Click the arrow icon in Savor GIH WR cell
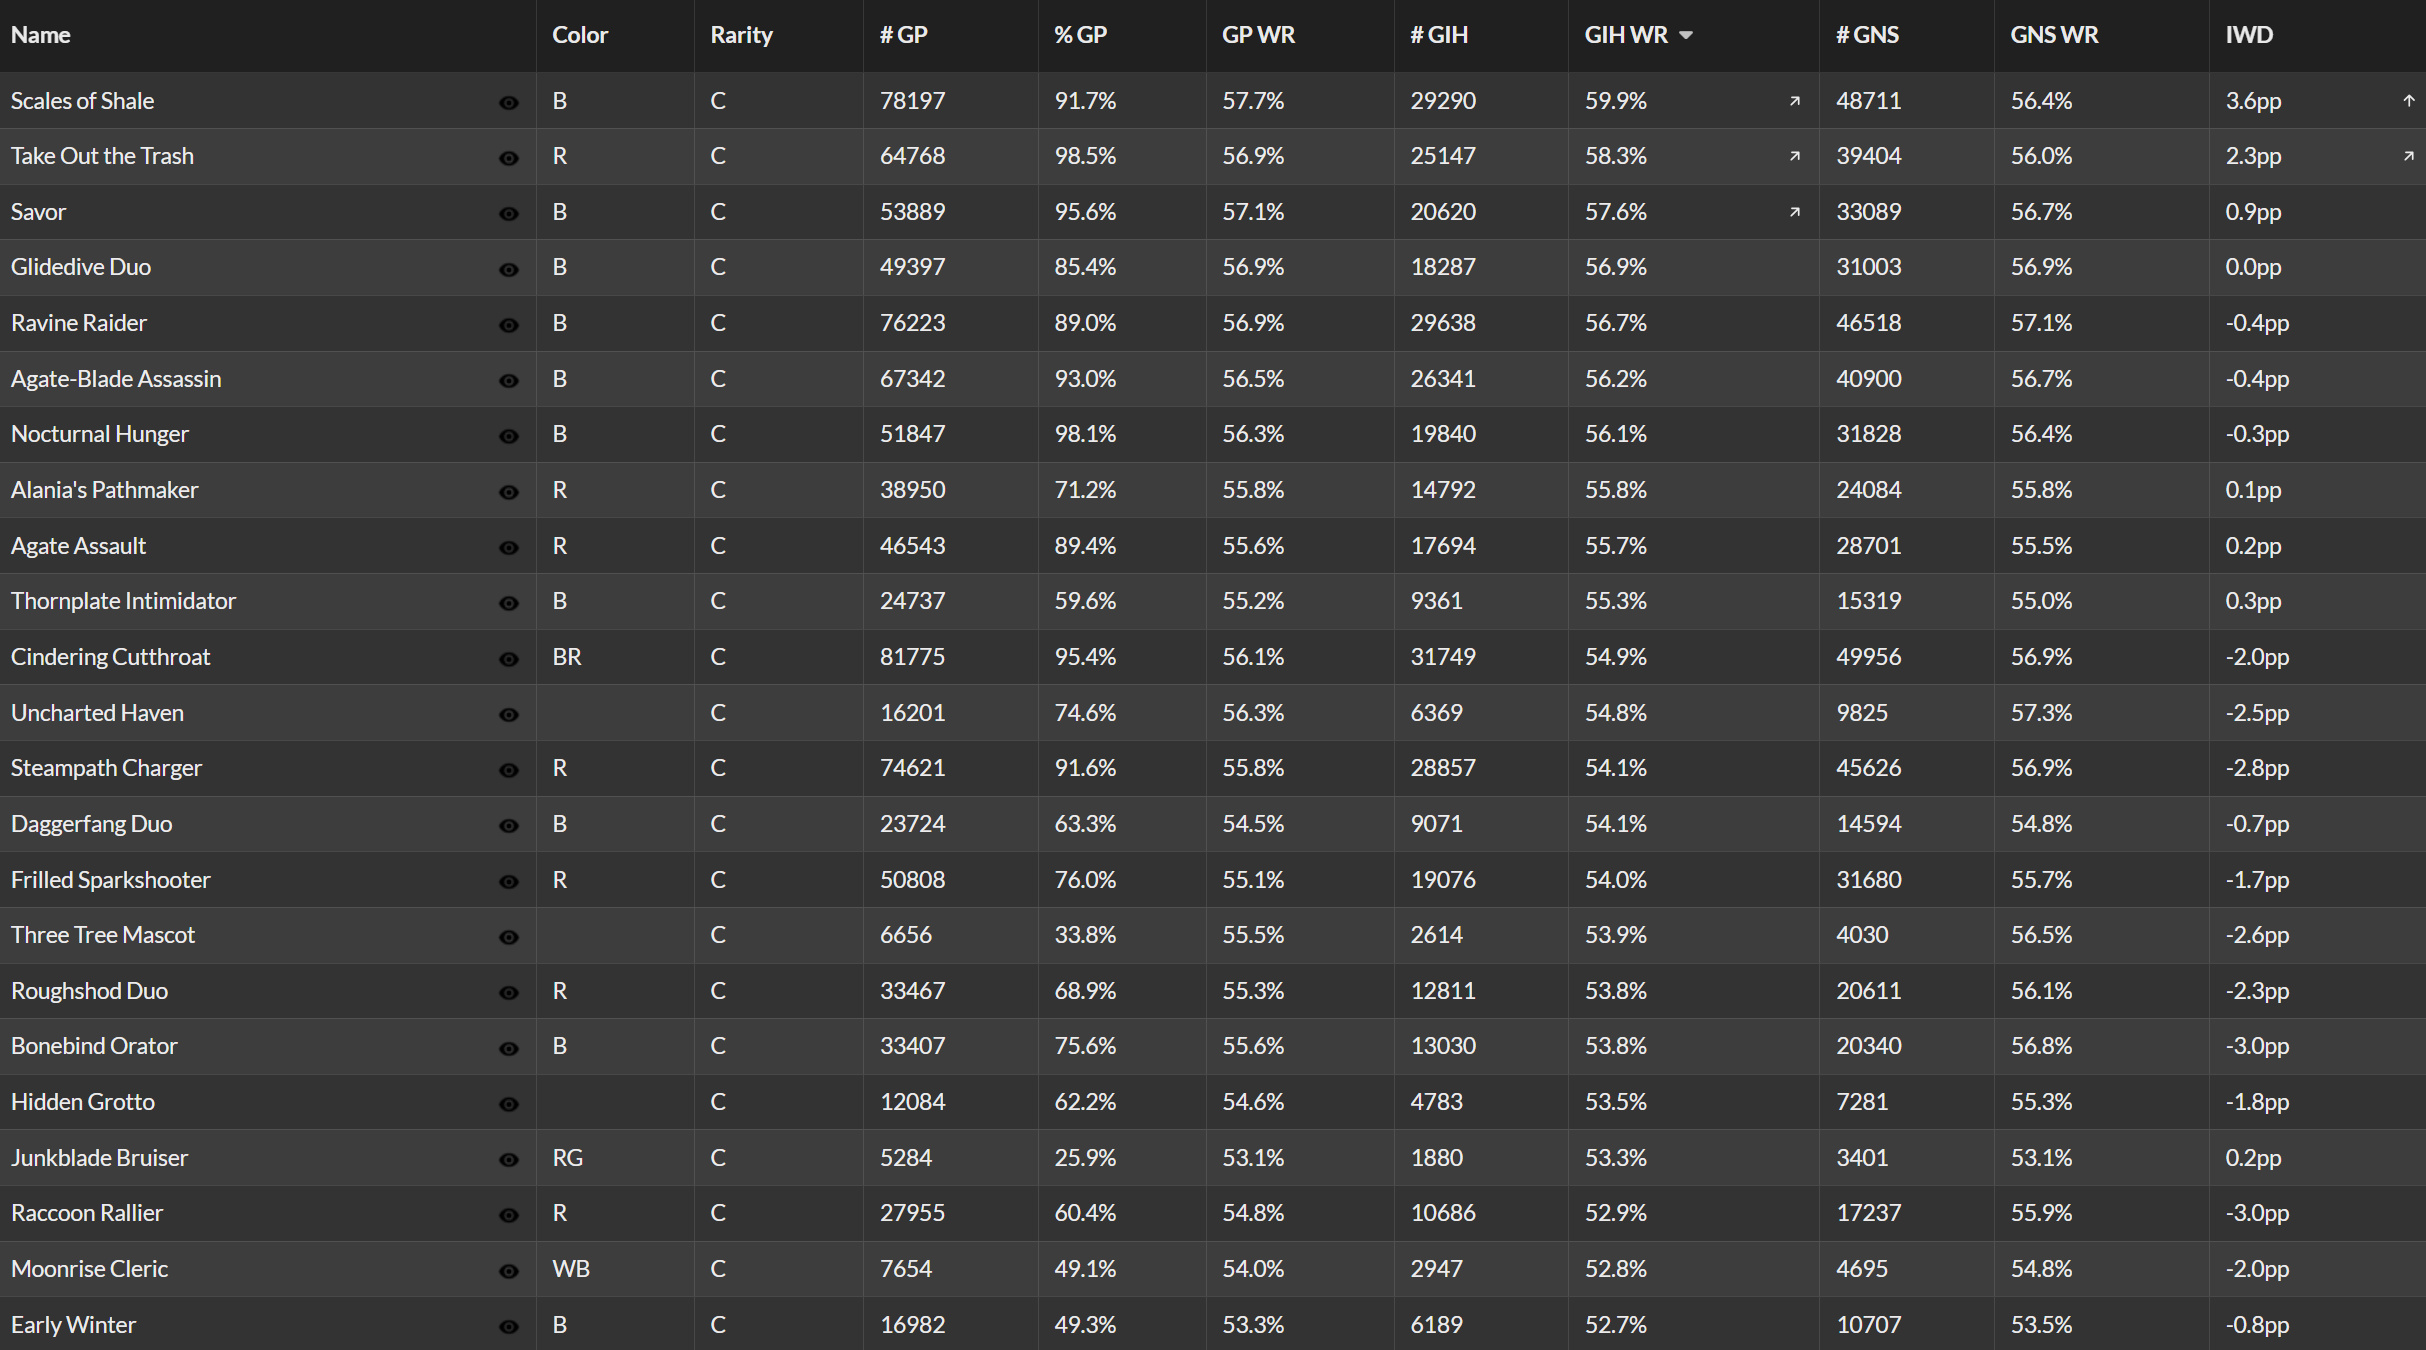Screen dimensions: 2426x1350 click(1795, 212)
